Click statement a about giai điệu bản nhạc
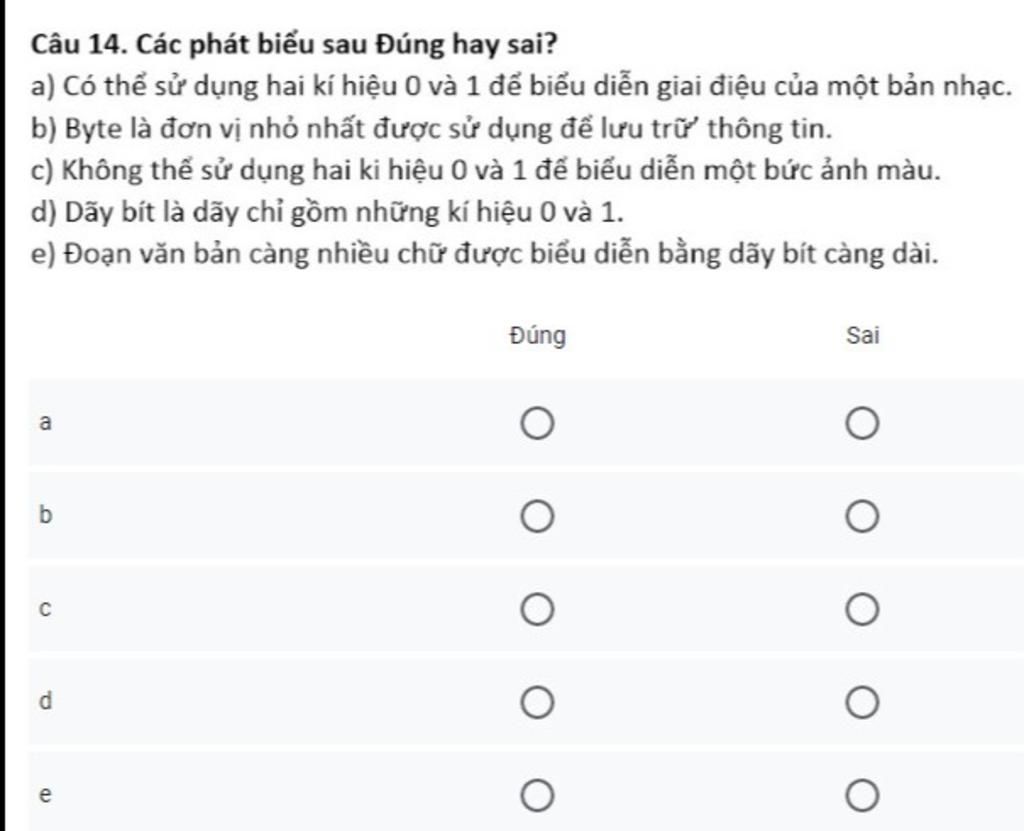 coord(518,86)
